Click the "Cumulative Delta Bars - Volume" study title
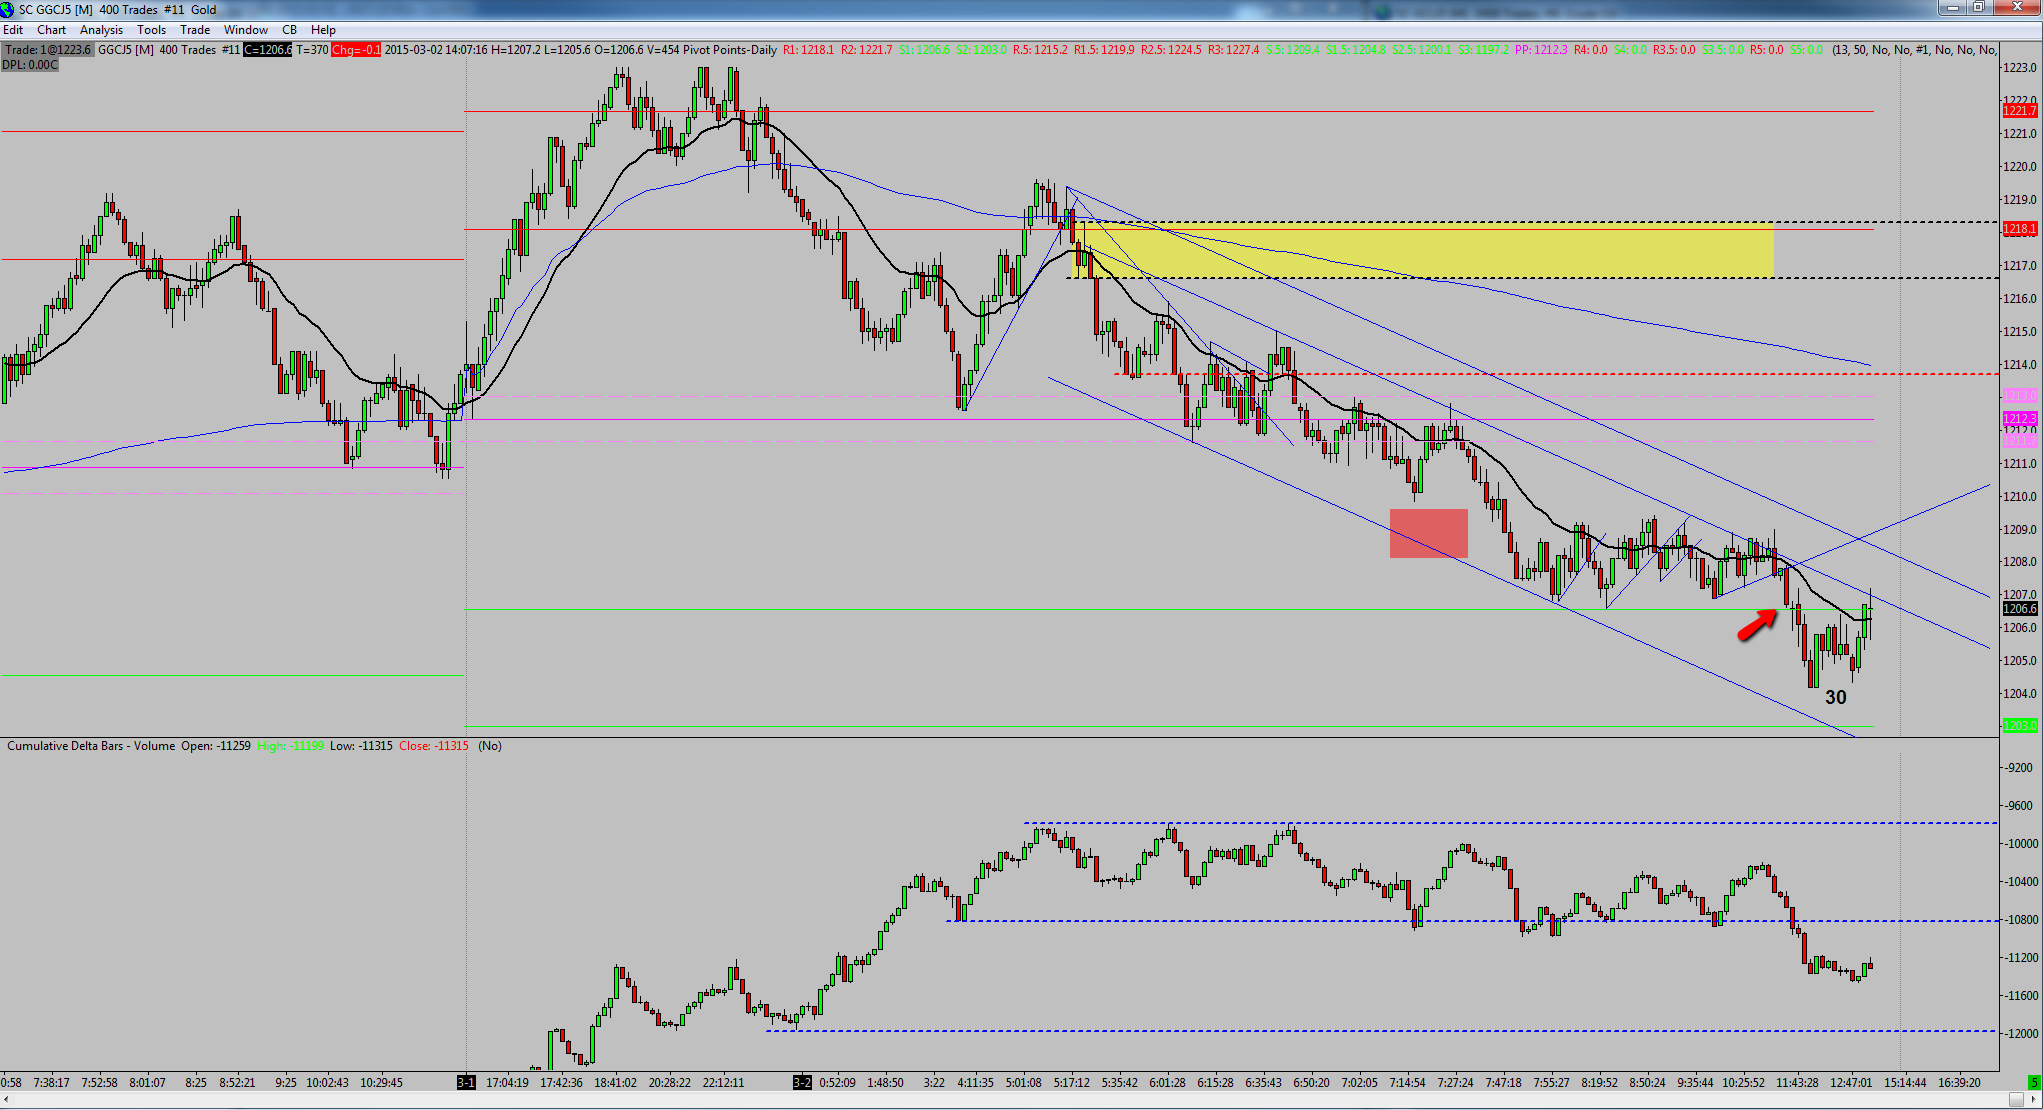The width and height of the screenshot is (2043, 1110). click(x=91, y=746)
